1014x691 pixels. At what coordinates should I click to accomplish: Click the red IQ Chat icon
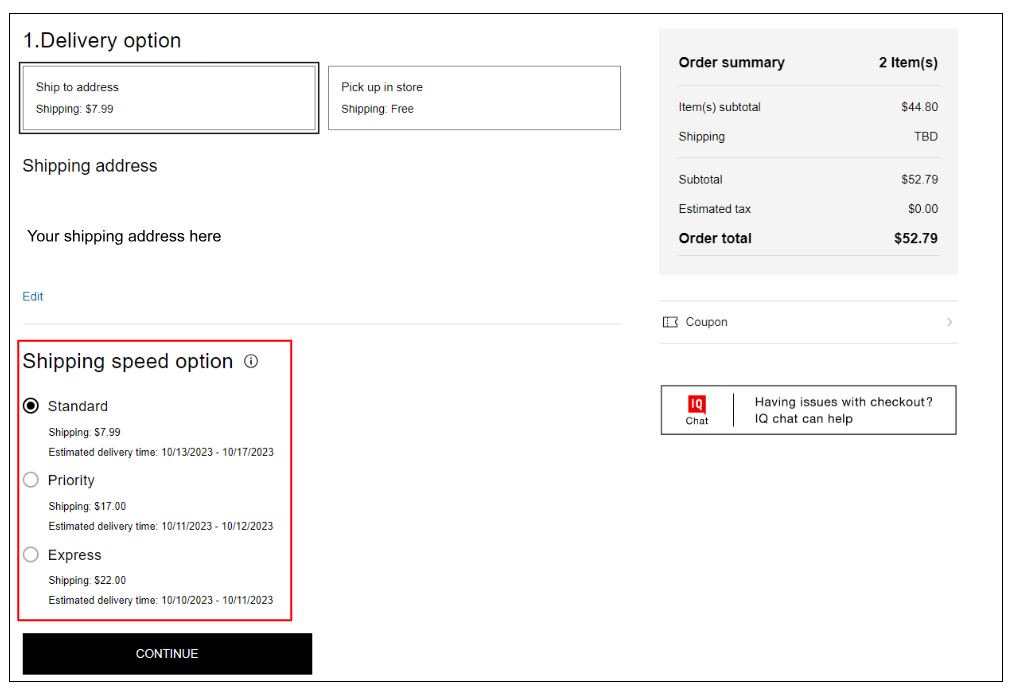697,404
